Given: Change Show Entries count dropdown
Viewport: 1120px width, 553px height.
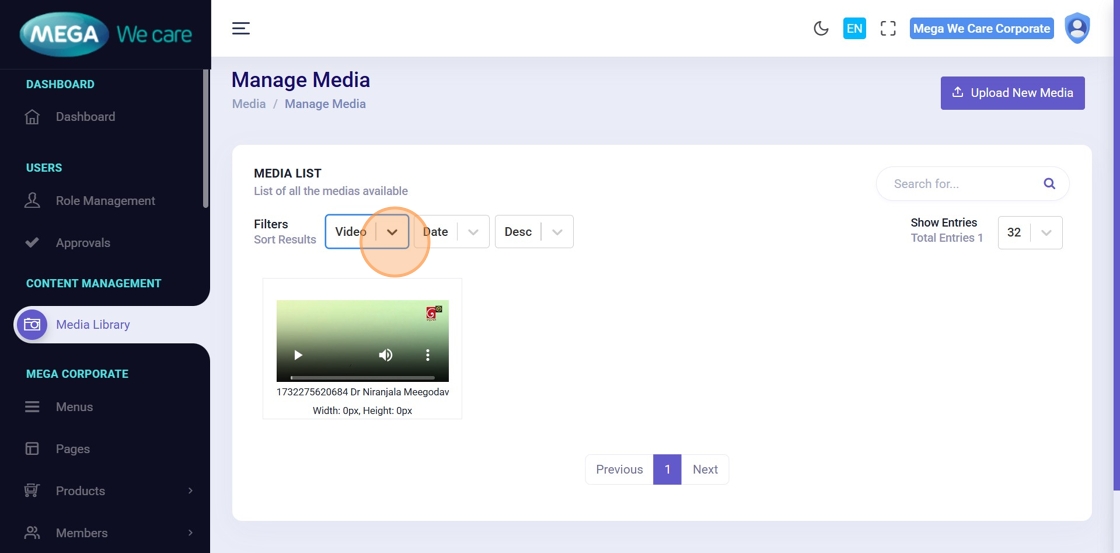Looking at the screenshot, I should coord(1030,232).
